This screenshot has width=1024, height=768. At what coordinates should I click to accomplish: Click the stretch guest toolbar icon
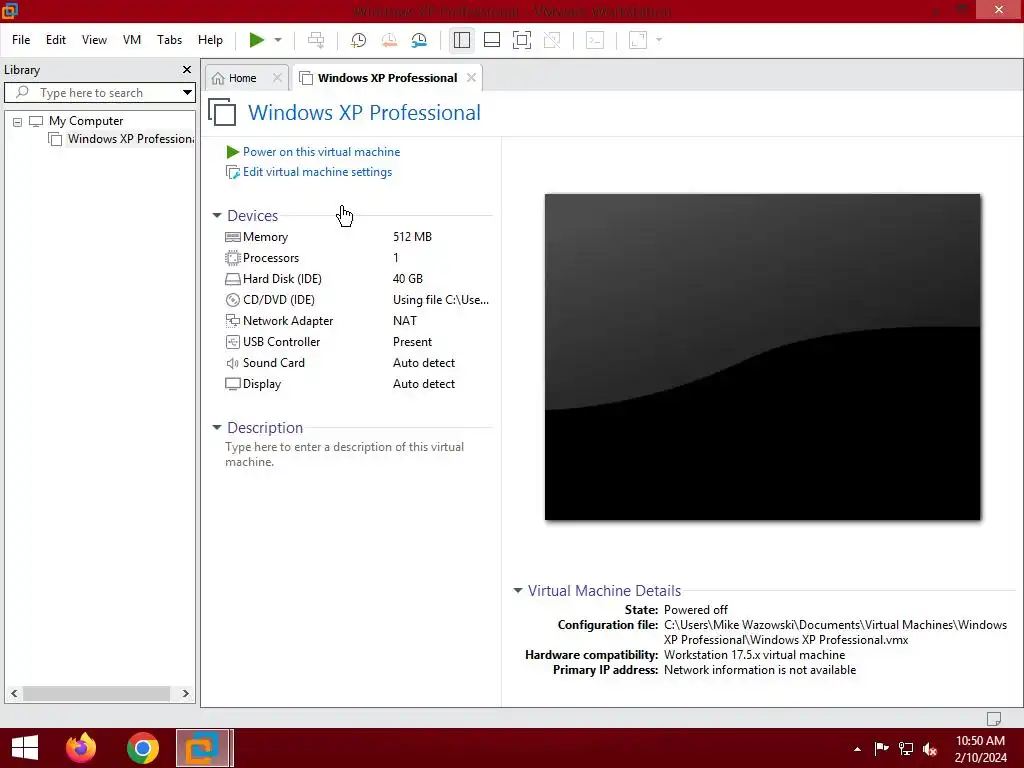pyautogui.click(x=638, y=40)
